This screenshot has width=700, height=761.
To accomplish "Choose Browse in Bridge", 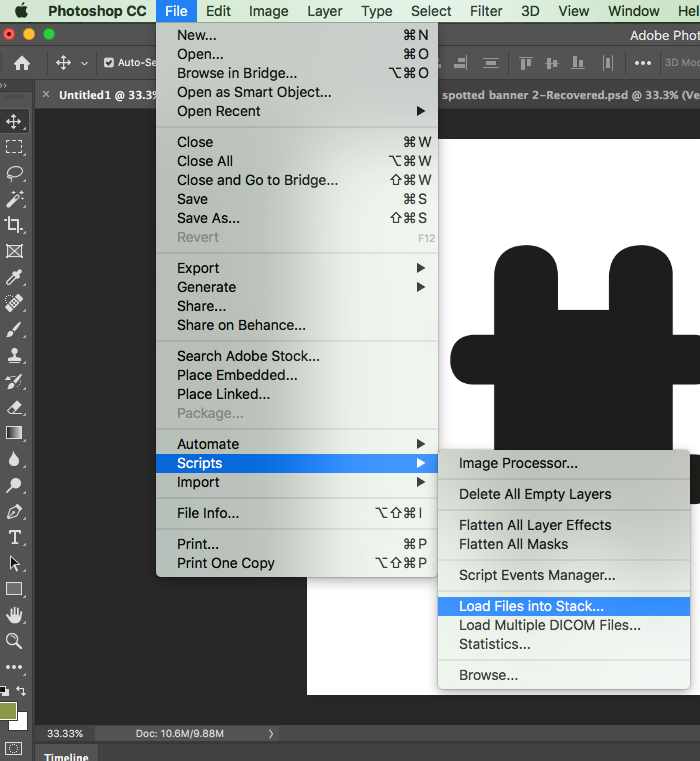I will pos(297,73).
